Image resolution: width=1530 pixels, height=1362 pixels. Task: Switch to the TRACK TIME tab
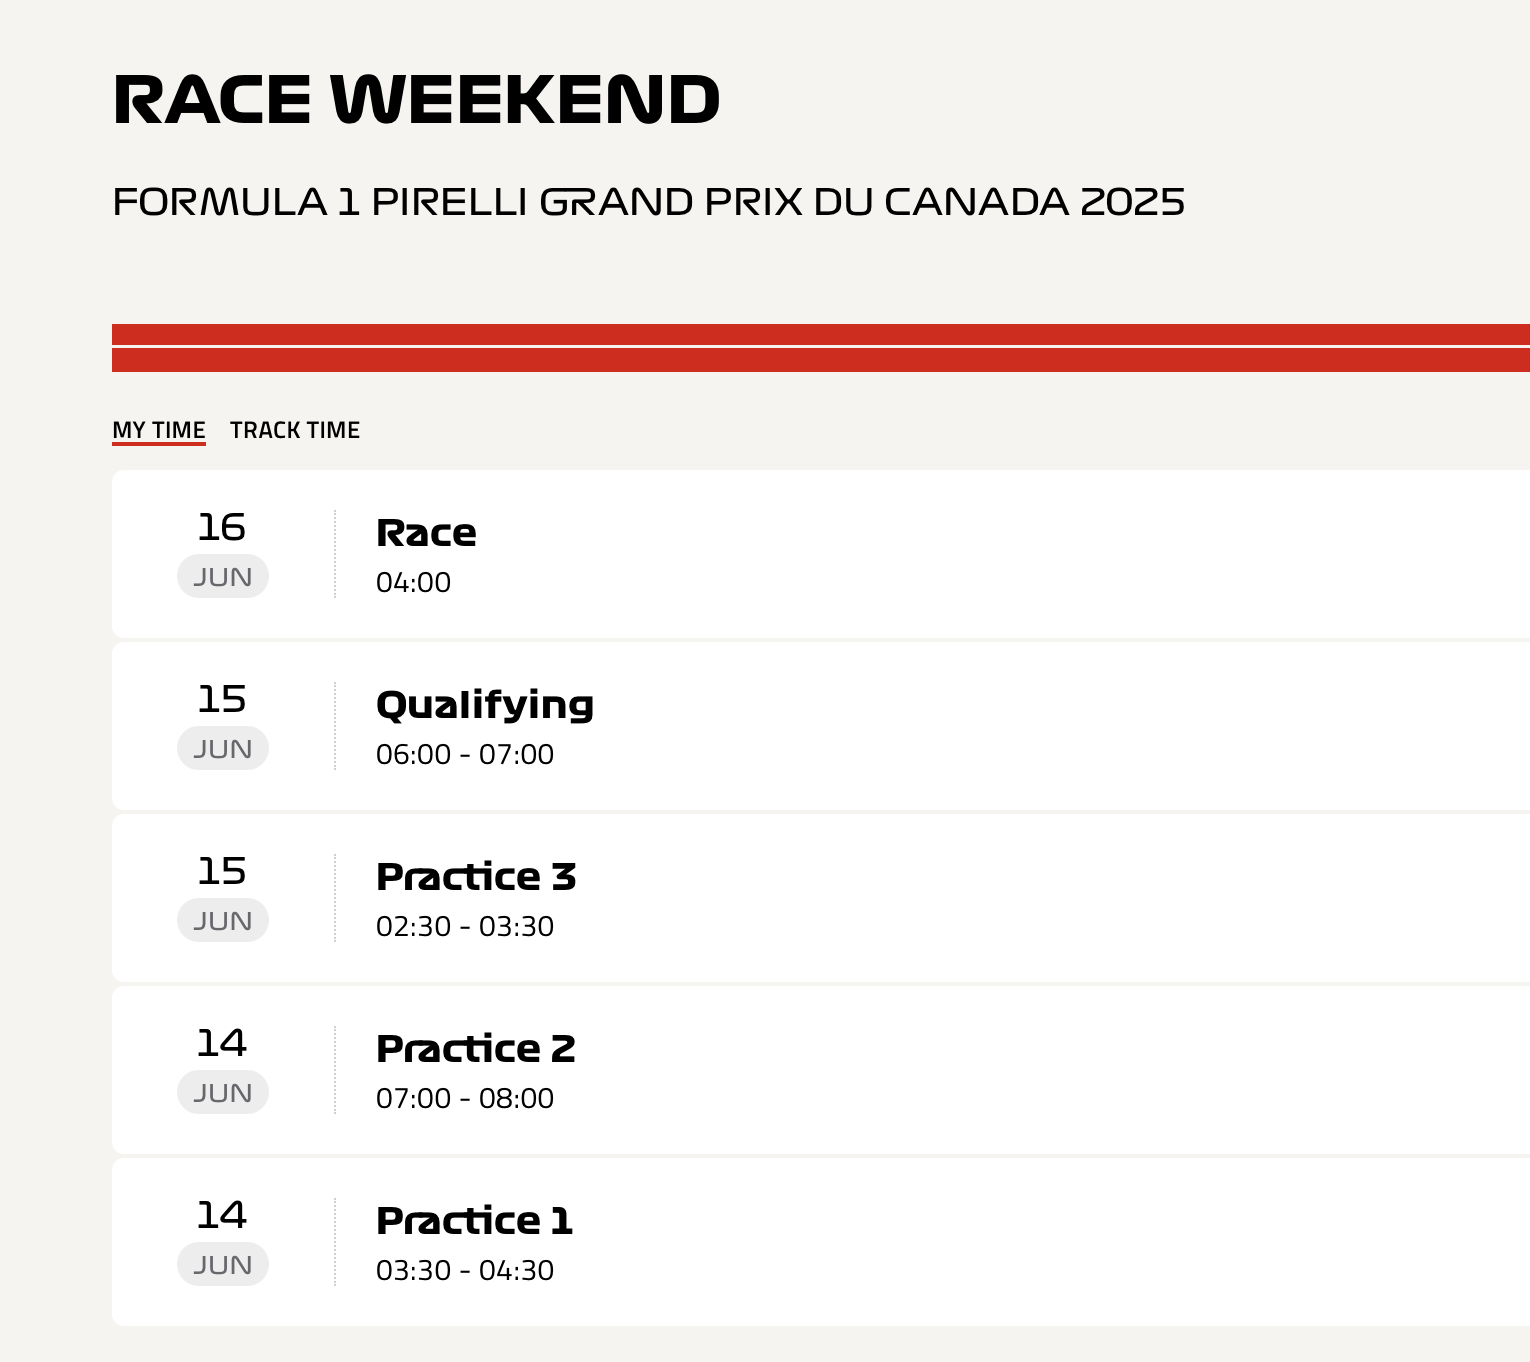(x=295, y=430)
